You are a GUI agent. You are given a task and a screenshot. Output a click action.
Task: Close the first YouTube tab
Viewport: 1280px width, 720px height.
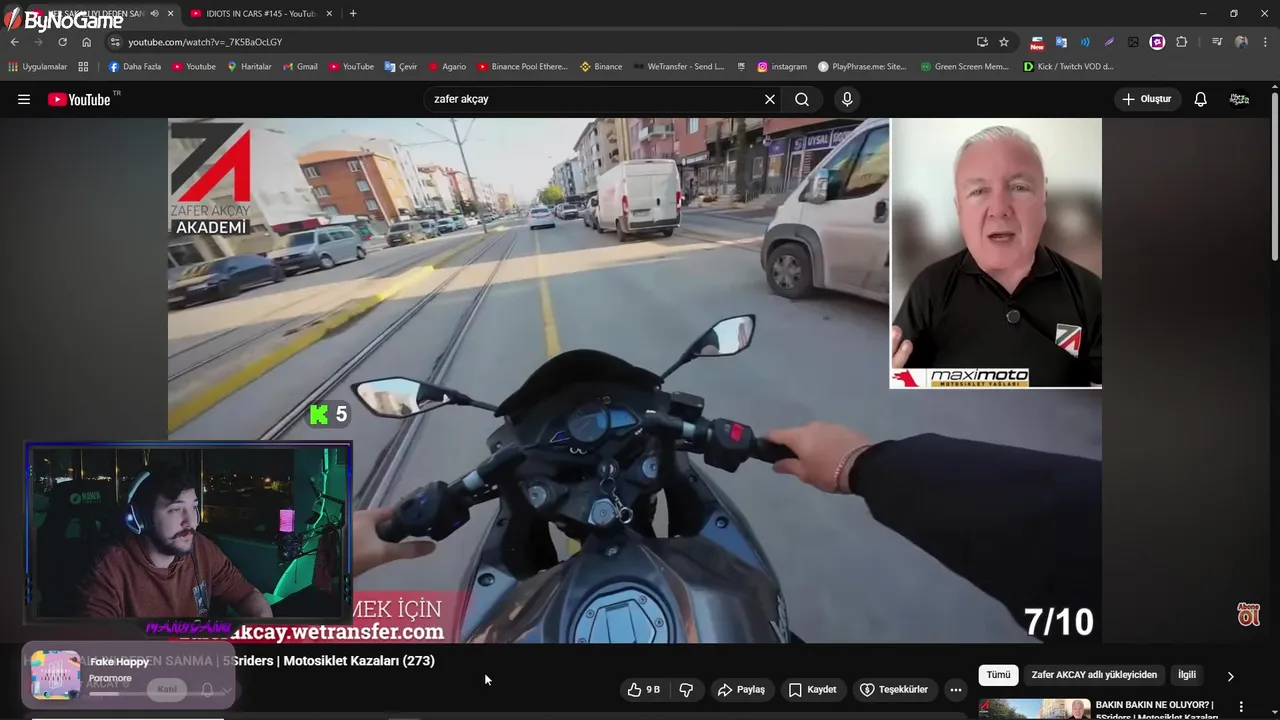170,13
